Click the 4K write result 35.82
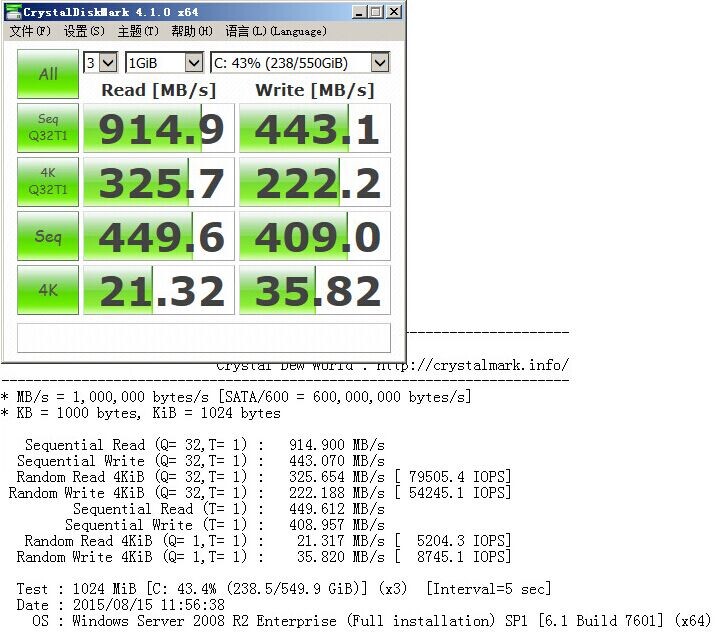This screenshot has height=640, width=721. tap(315, 290)
